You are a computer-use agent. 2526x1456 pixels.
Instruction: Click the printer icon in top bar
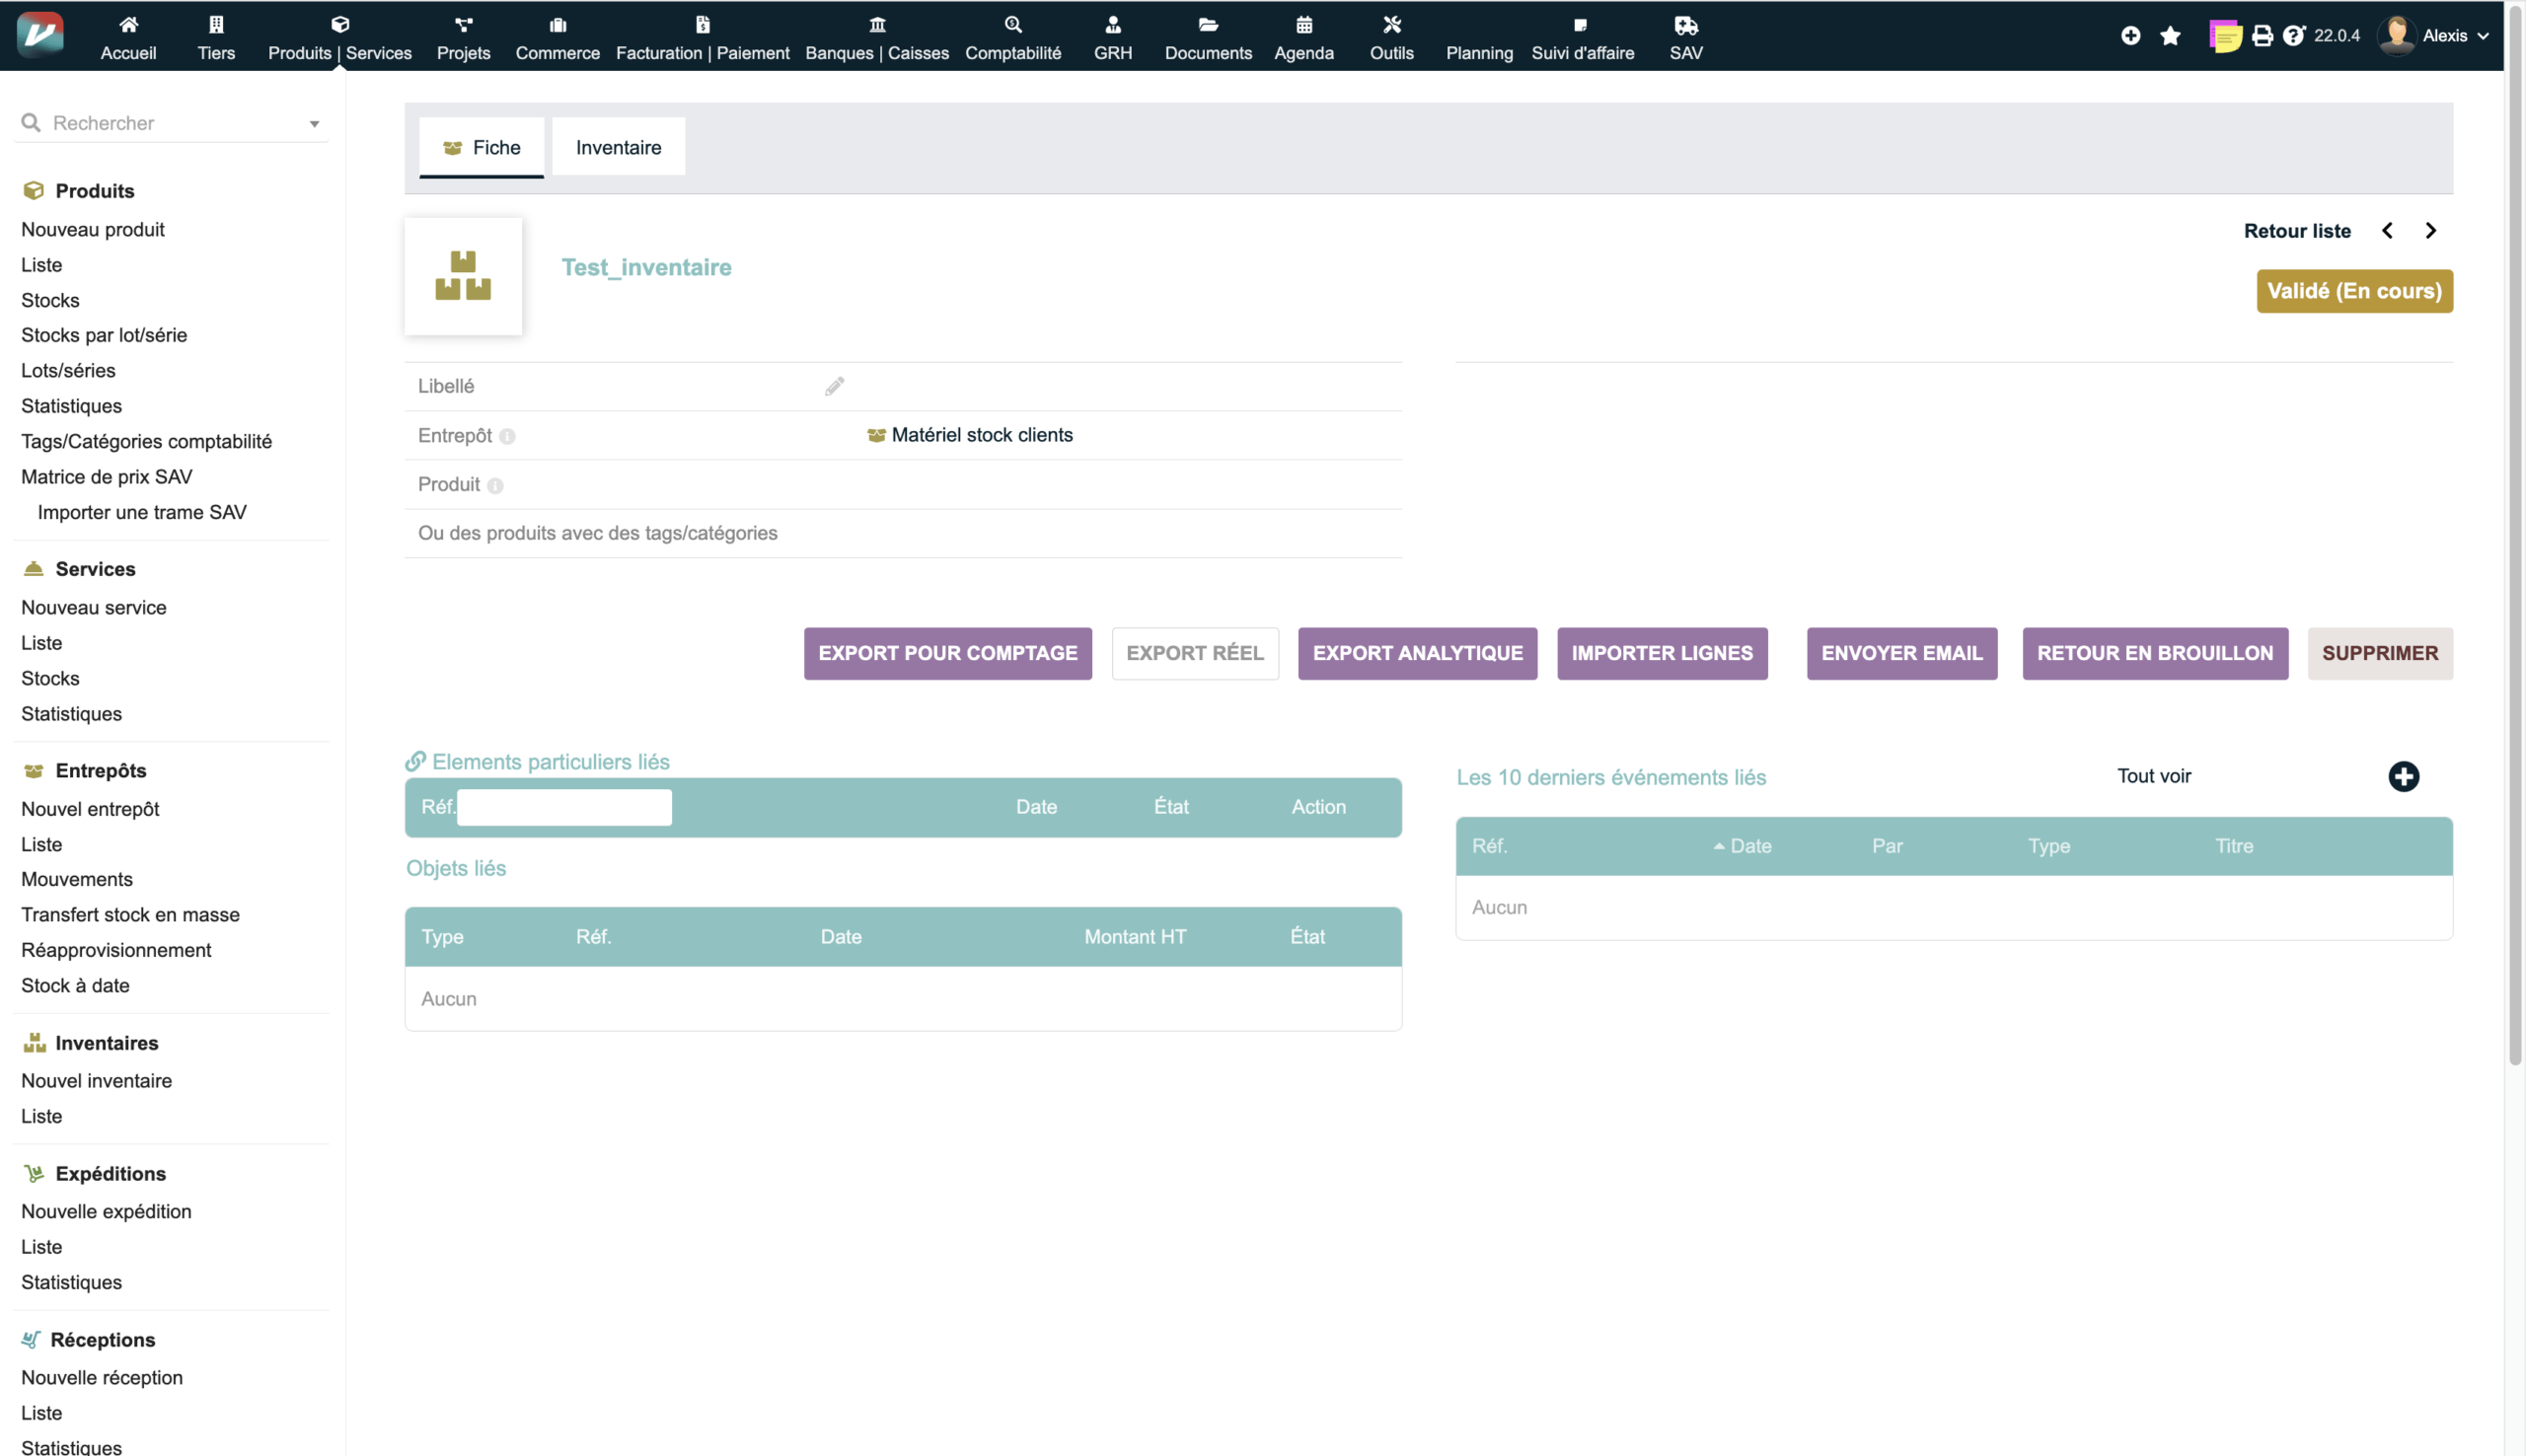pyautogui.click(x=2262, y=36)
